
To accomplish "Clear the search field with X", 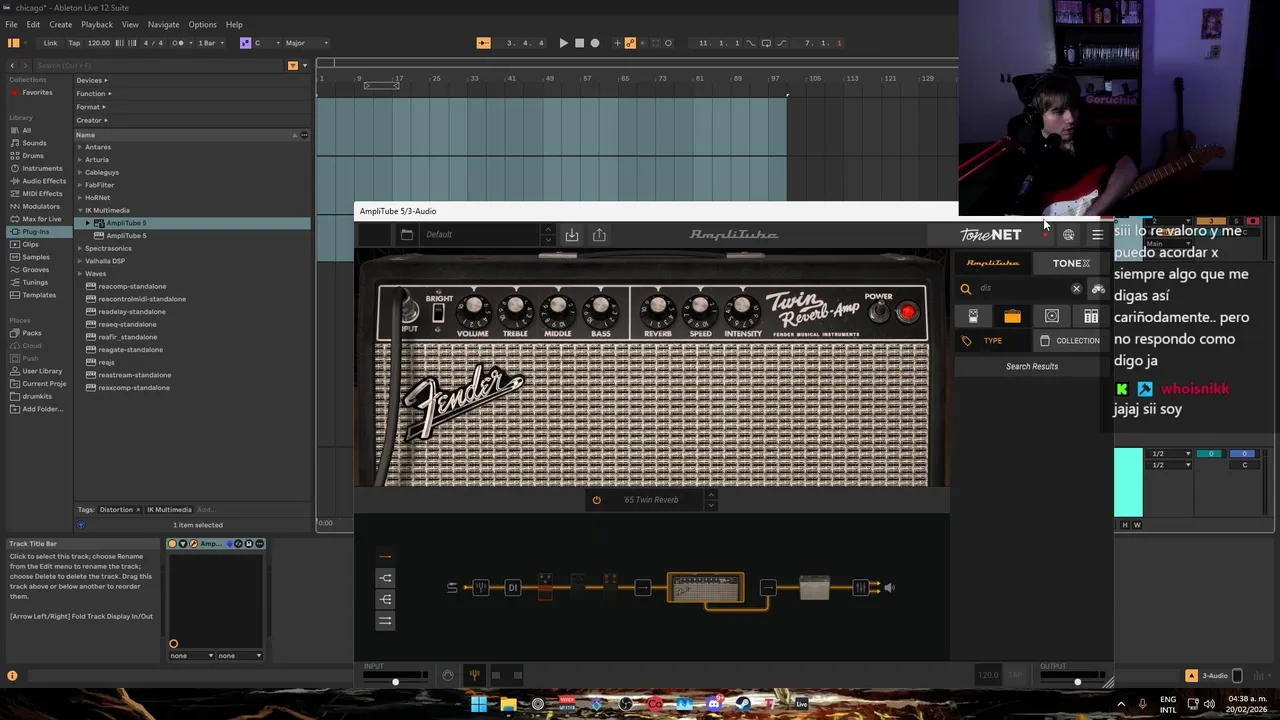I will click(1076, 289).
